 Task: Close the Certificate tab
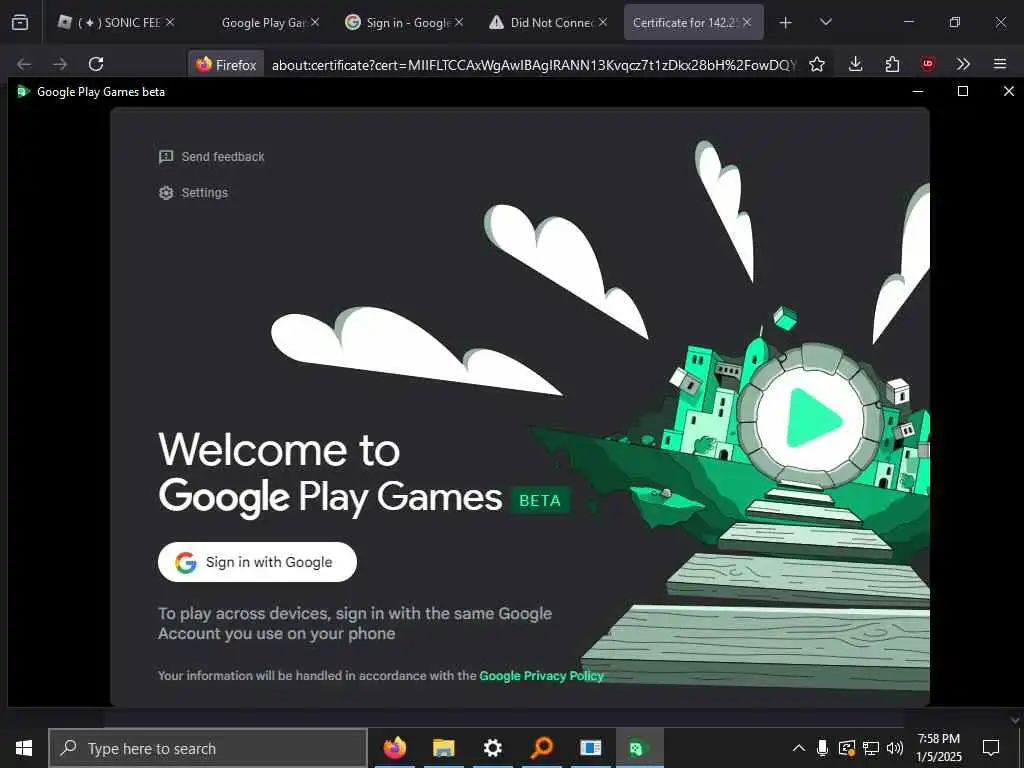(747, 22)
